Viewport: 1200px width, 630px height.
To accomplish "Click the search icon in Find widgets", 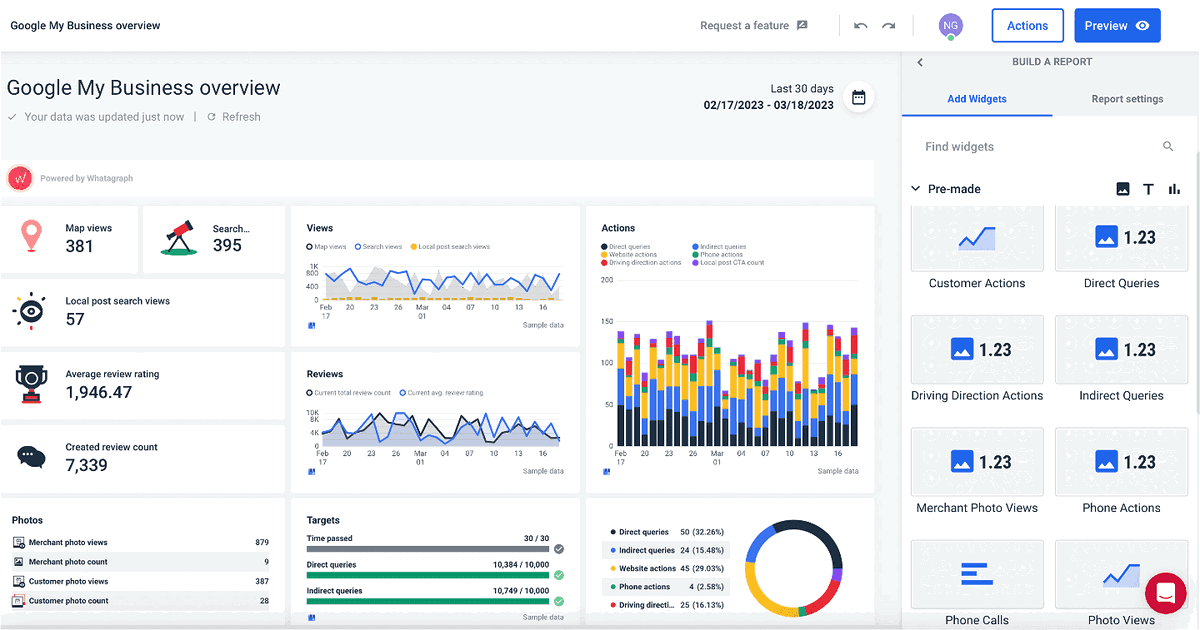I will point(1168,146).
